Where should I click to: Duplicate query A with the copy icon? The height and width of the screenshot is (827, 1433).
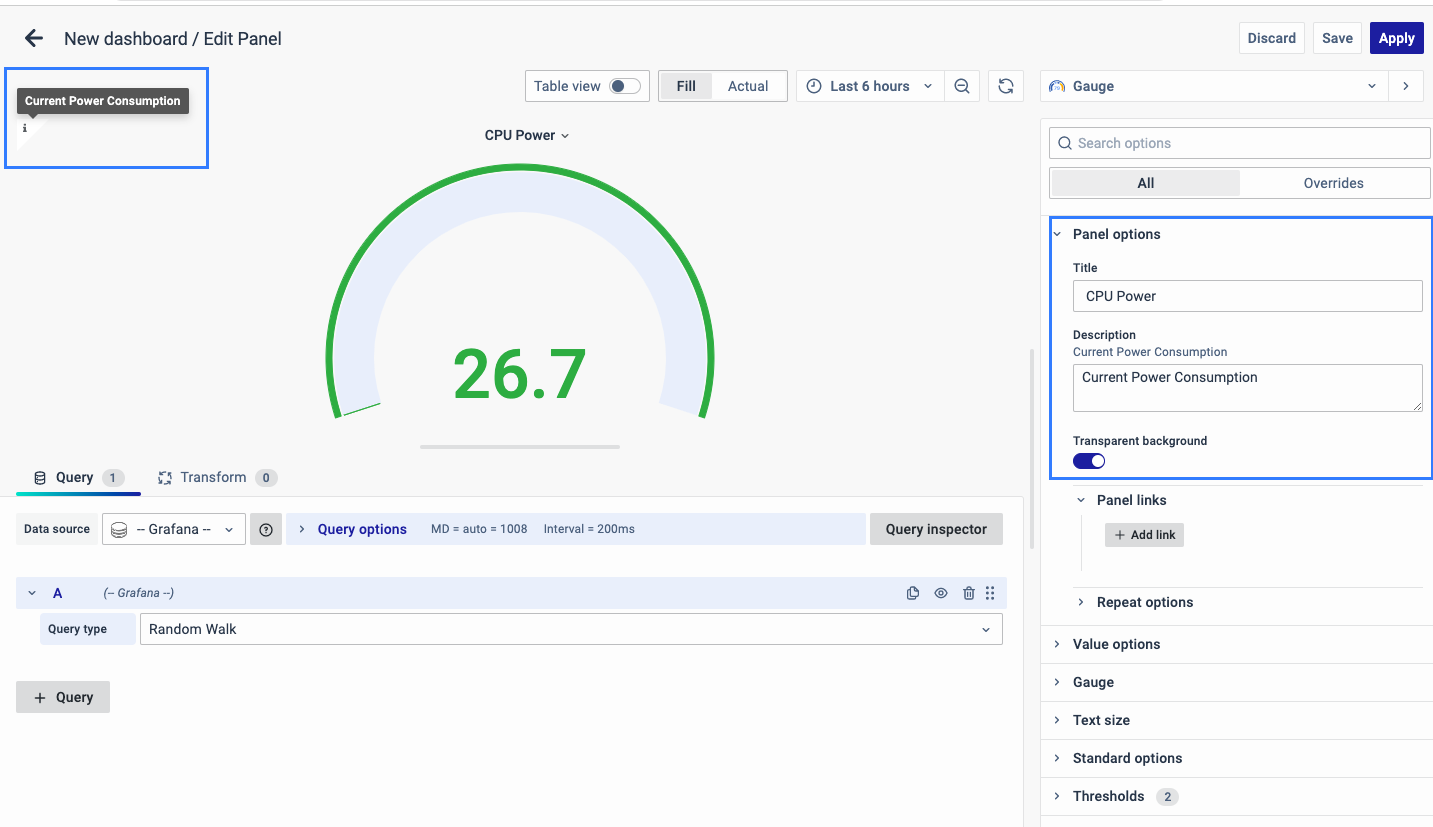coord(913,593)
